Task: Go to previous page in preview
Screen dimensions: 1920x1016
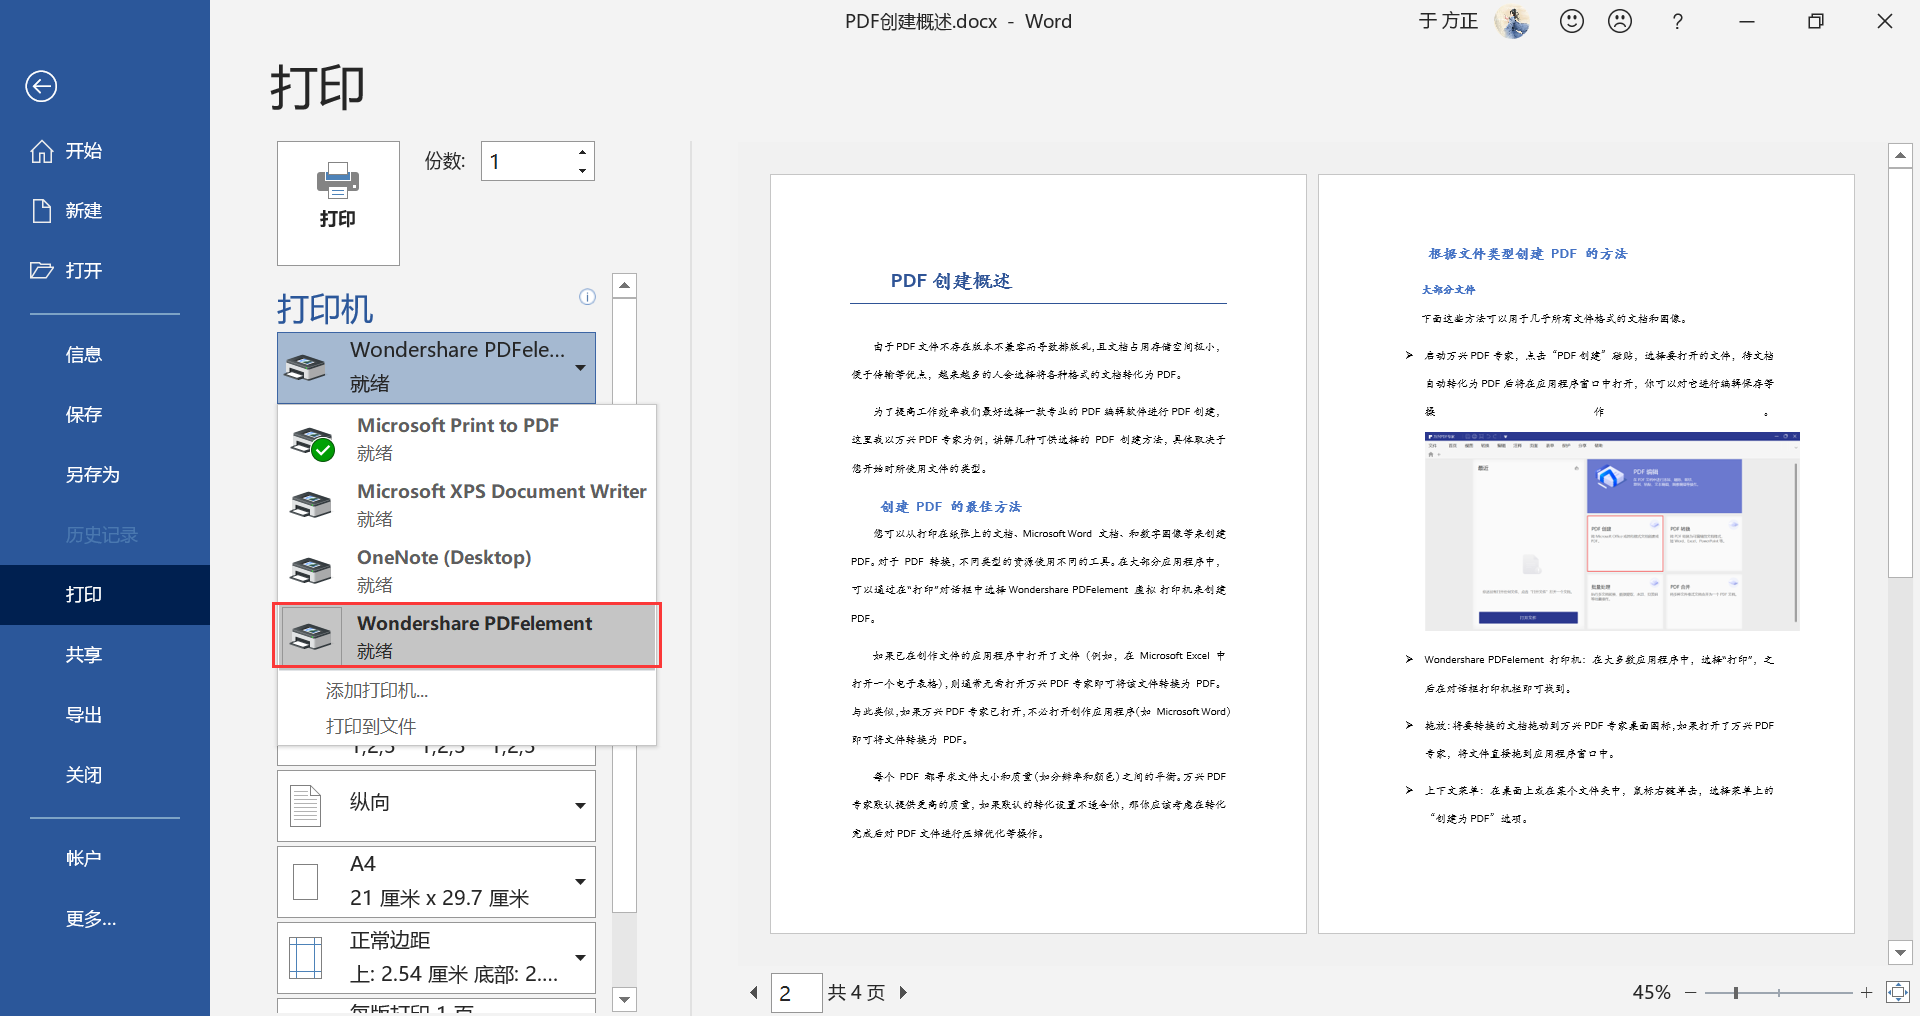Action: [x=754, y=993]
